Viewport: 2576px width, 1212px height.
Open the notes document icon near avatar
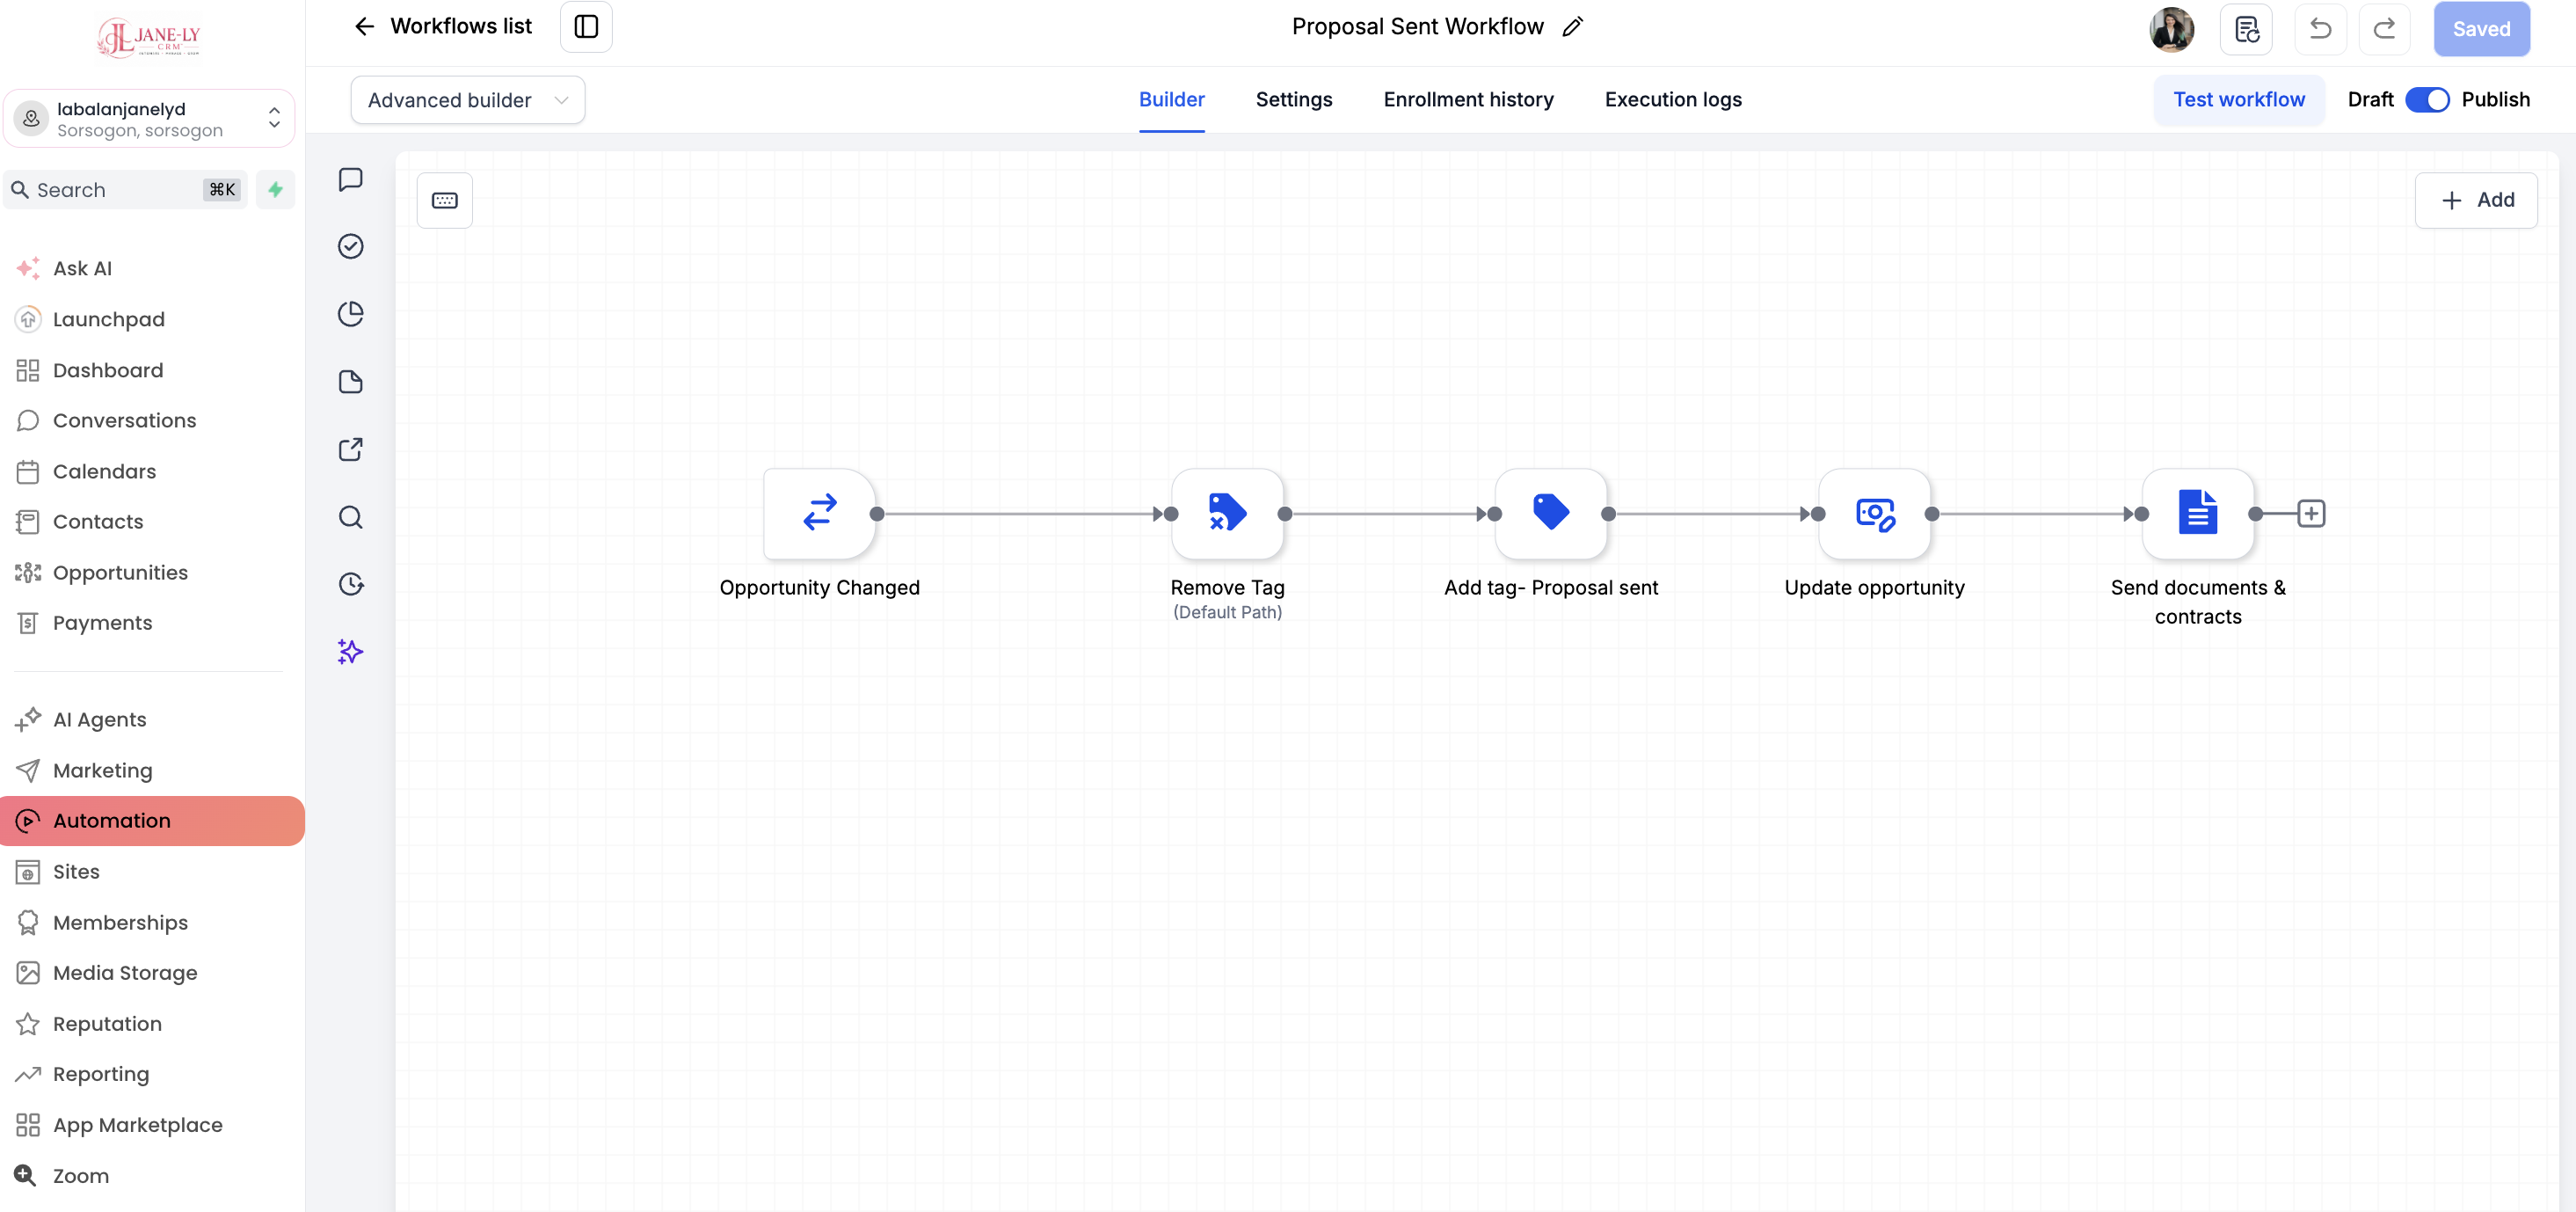[2246, 29]
